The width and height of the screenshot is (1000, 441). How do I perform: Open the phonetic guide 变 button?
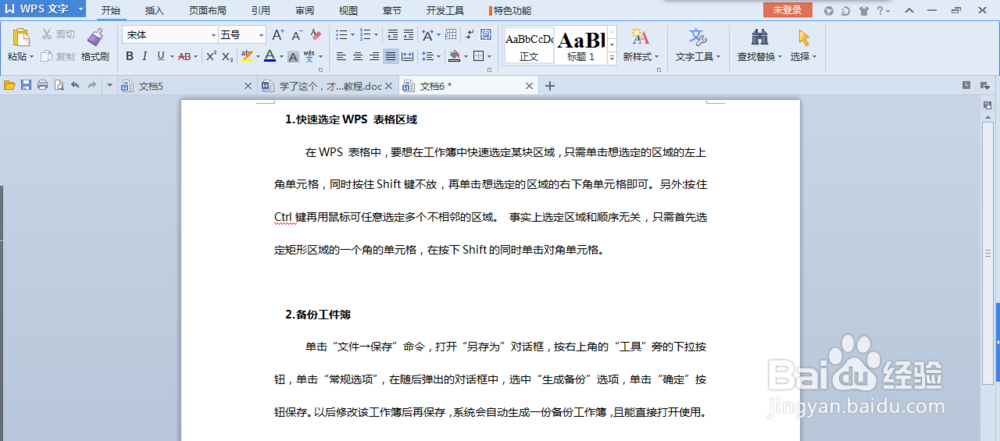pos(311,56)
